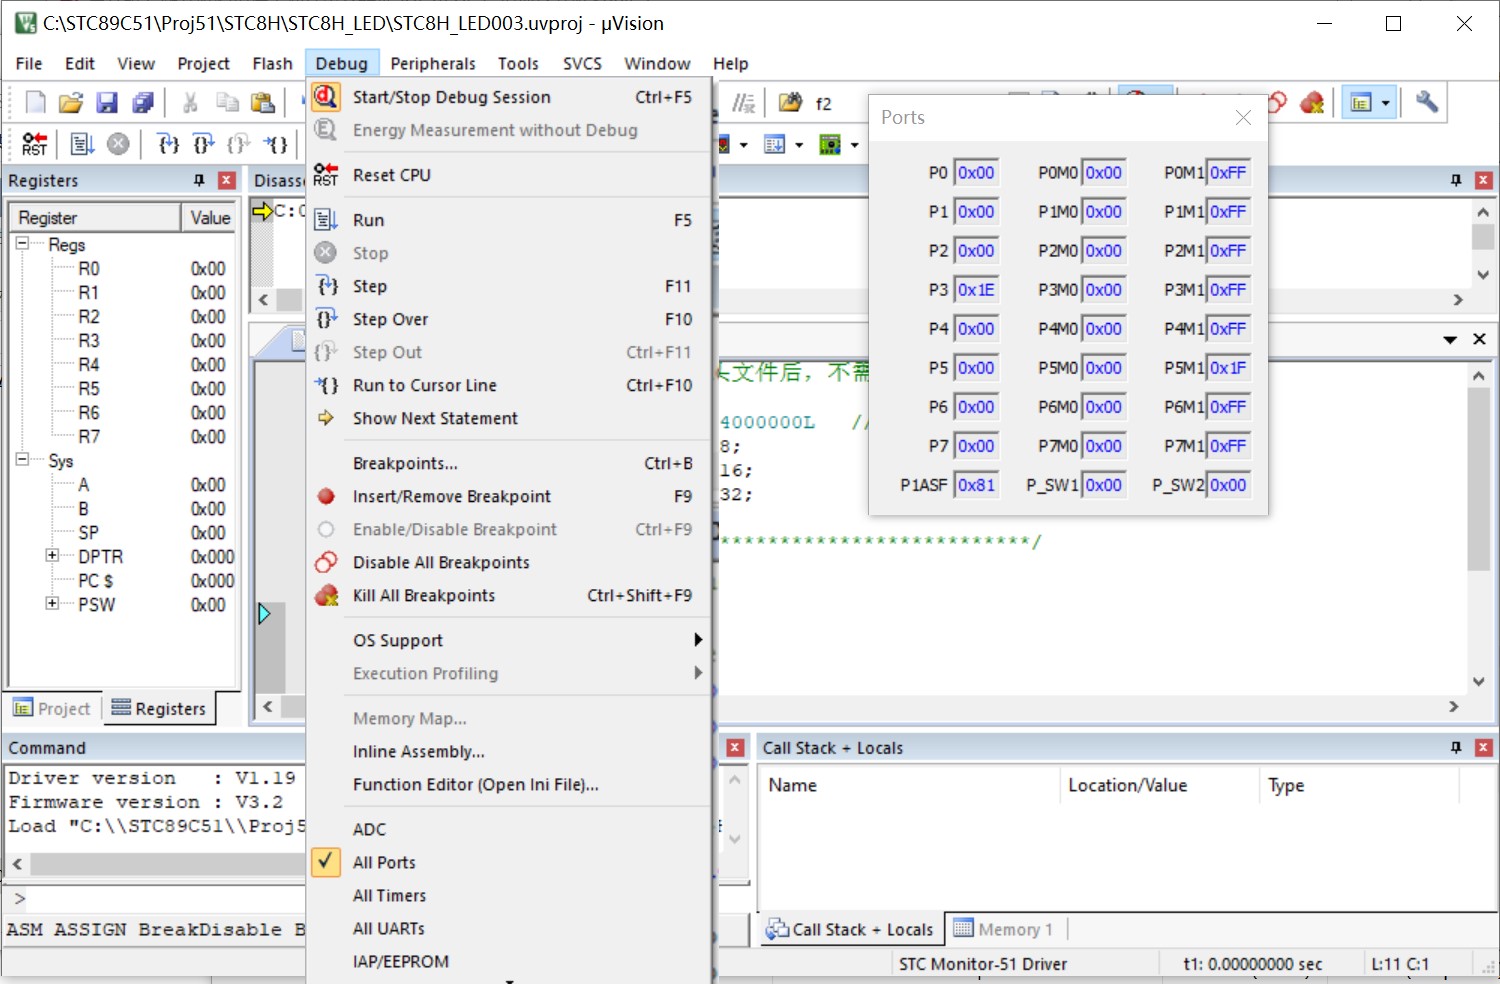Open the editor window list dropdown

pyautogui.click(x=1450, y=340)
